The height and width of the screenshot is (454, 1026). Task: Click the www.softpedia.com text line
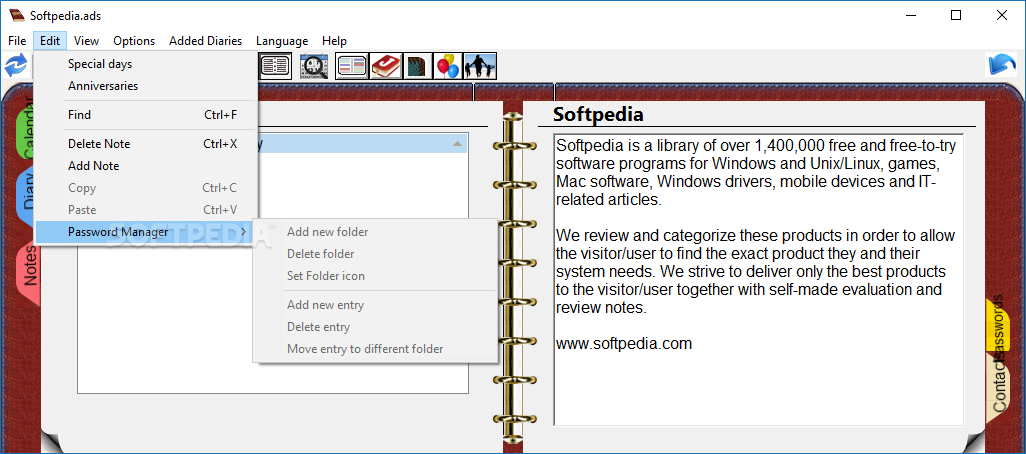point(624,343)
